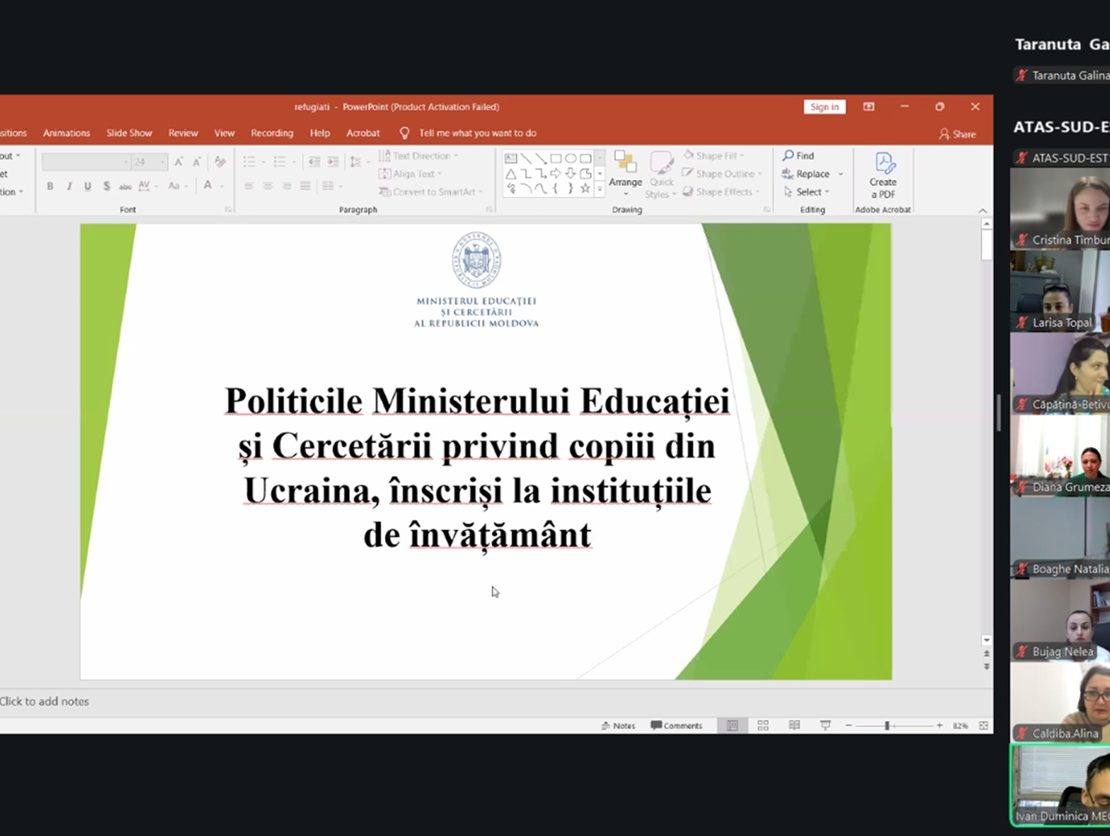
Task: Toggle the Comments pane
Action: tap(677, 726)
